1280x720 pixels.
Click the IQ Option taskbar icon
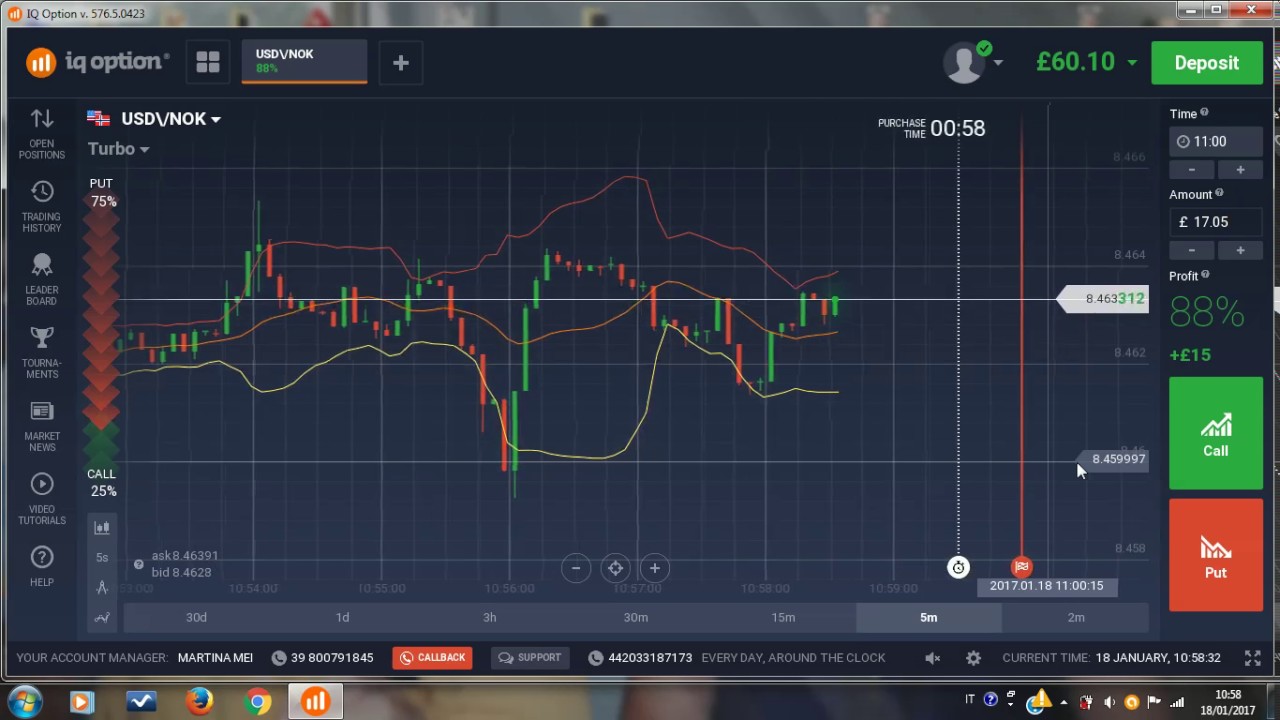[316, 702]
